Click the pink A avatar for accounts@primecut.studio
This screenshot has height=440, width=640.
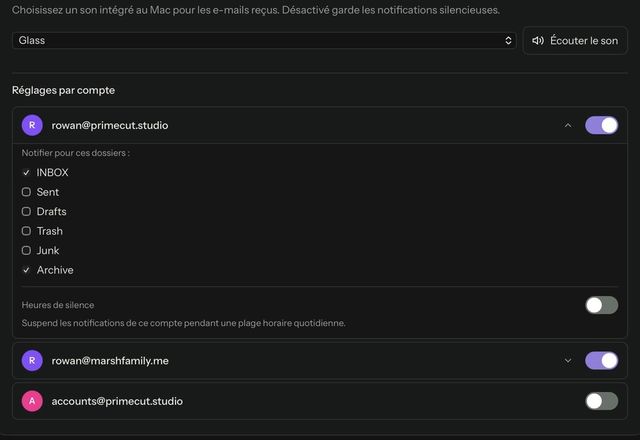click(32, 401)
